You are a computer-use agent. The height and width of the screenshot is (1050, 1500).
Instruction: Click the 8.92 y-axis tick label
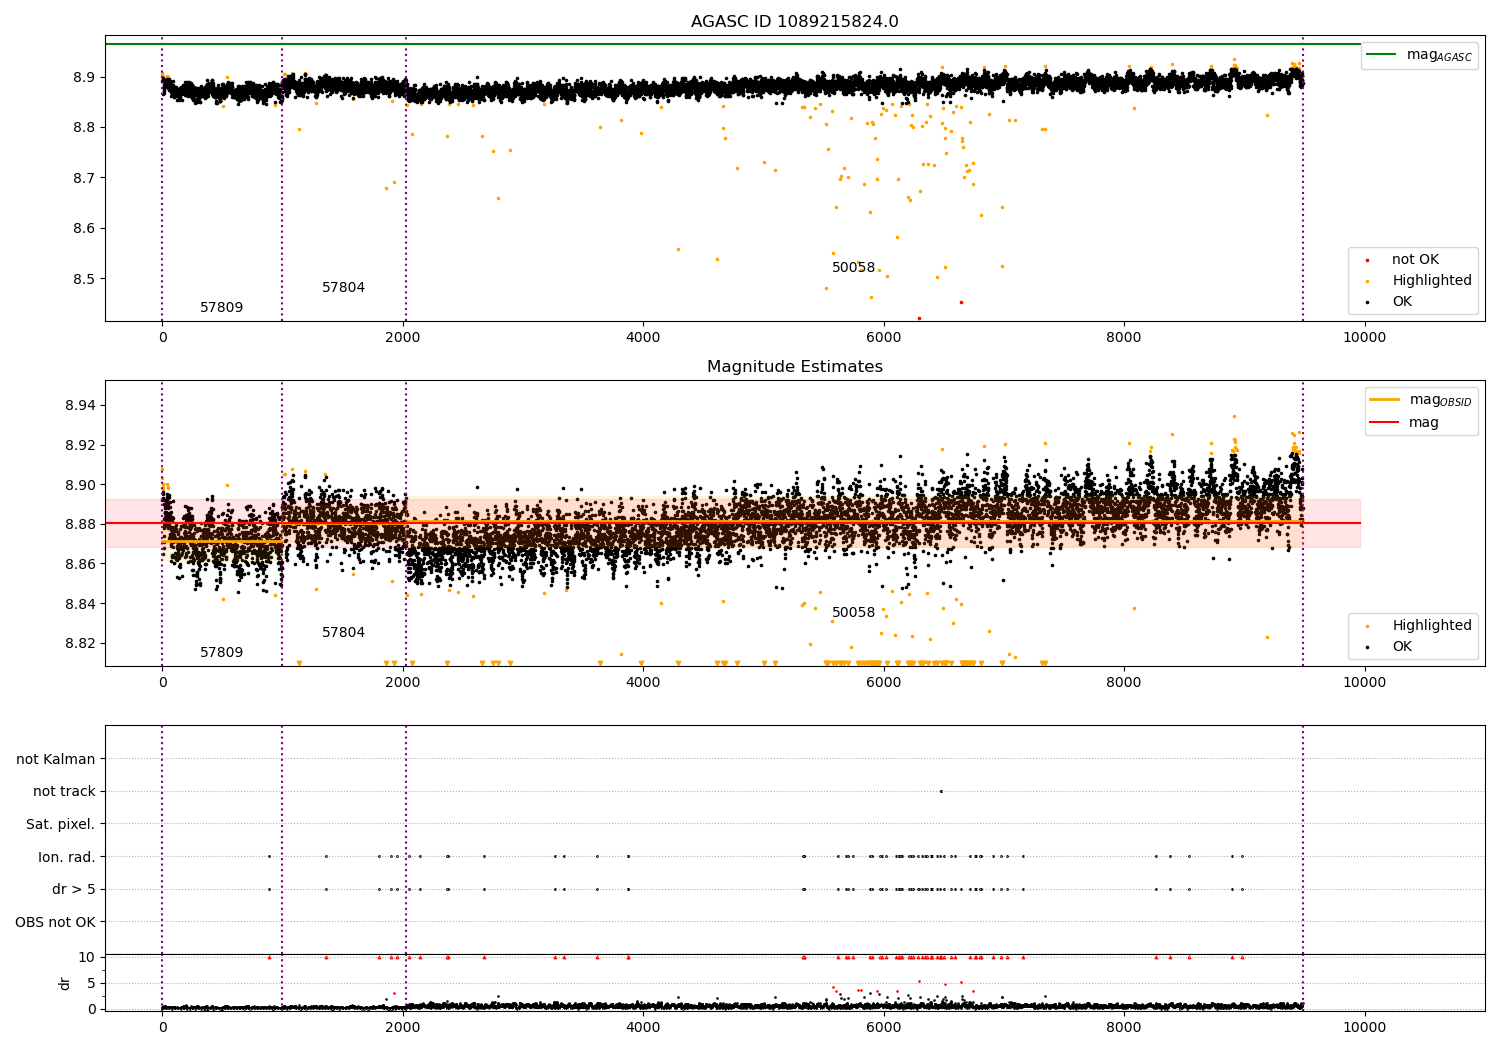pos(81,446)
